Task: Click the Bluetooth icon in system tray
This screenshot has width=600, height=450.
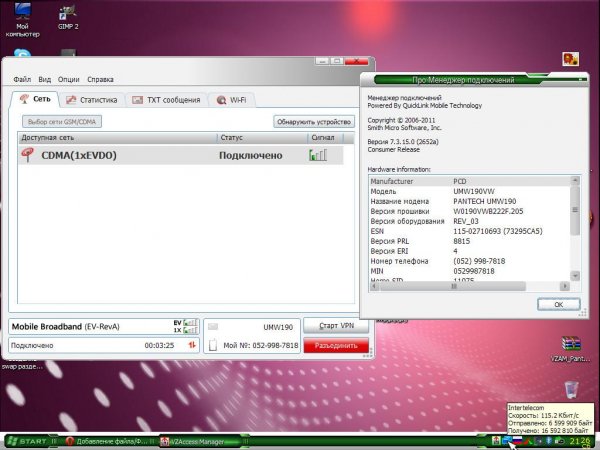Action: 548,441
